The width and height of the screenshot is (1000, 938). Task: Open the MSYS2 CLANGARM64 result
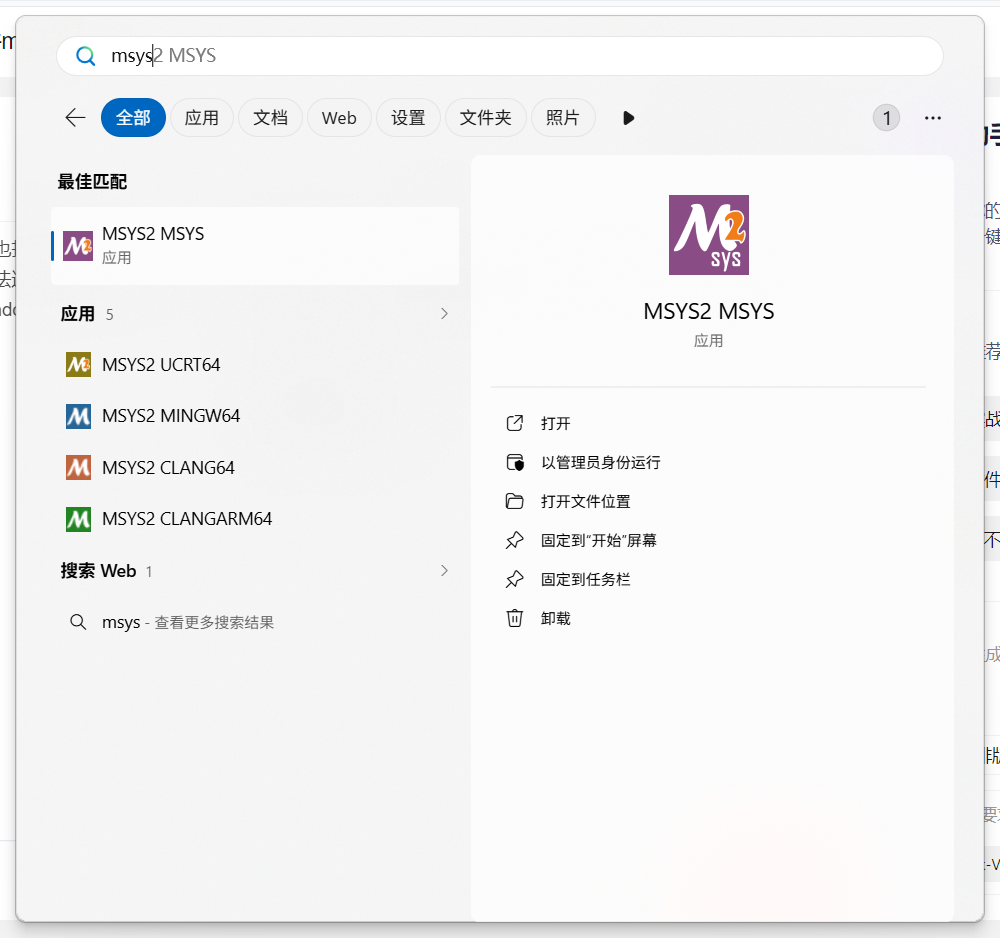[255, 519]
